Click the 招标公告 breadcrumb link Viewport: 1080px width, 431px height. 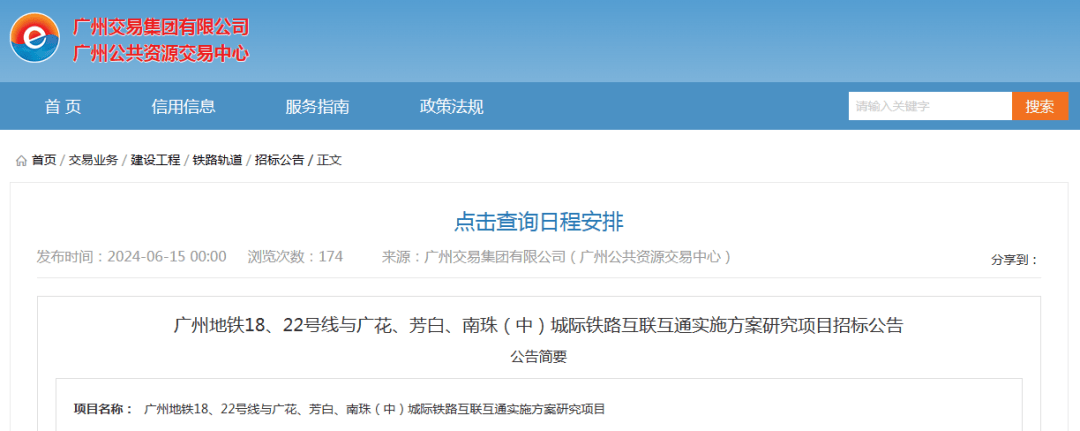pyautogui.click(x=280, y=160)
